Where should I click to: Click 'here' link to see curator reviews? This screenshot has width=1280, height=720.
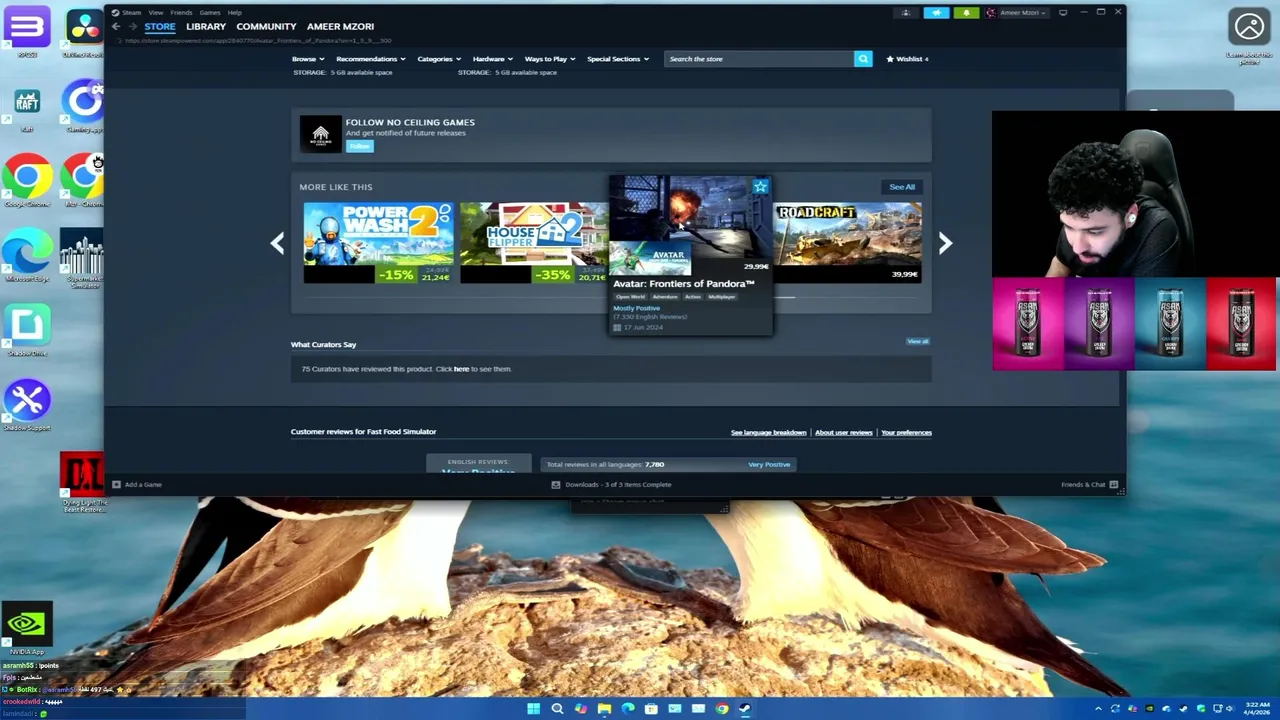pos(461,369)
